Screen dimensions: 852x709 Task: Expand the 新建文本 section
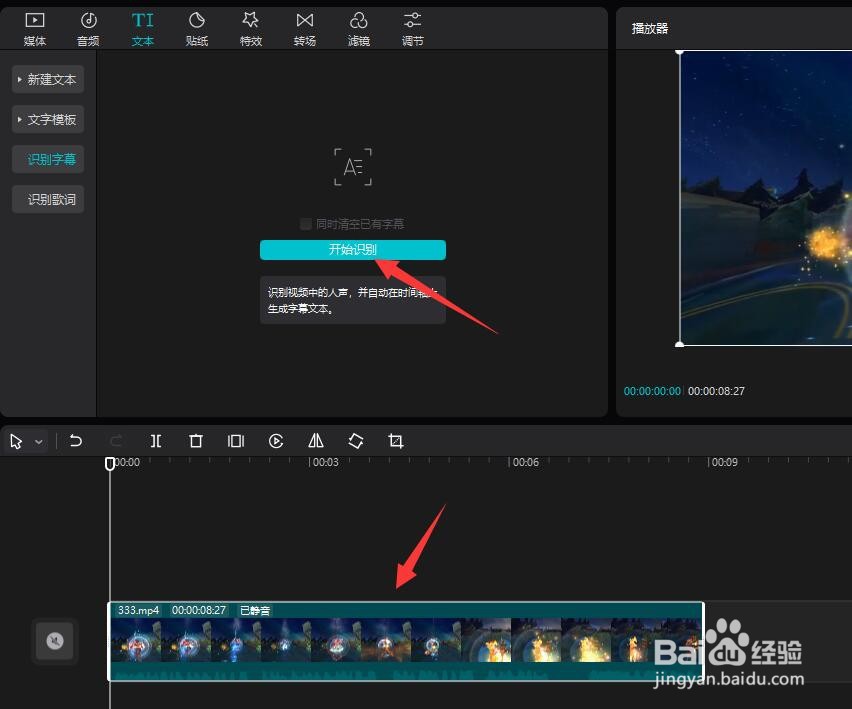[48, 79]
